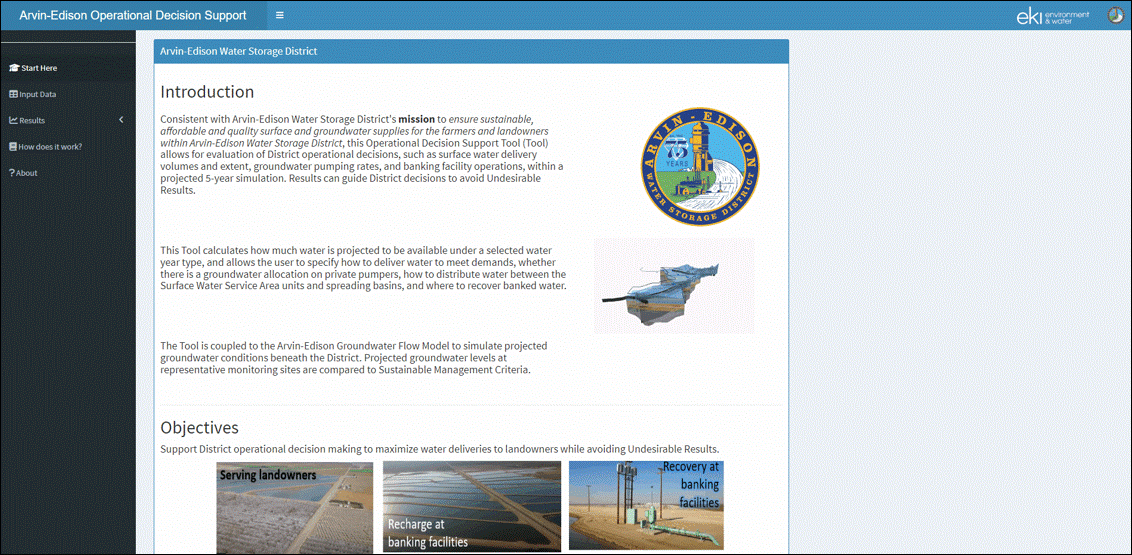This screenshot has width=1132, height=555.
Task: Click the Recharge at banking facilities photo
Action: click(x=472, y=507)
